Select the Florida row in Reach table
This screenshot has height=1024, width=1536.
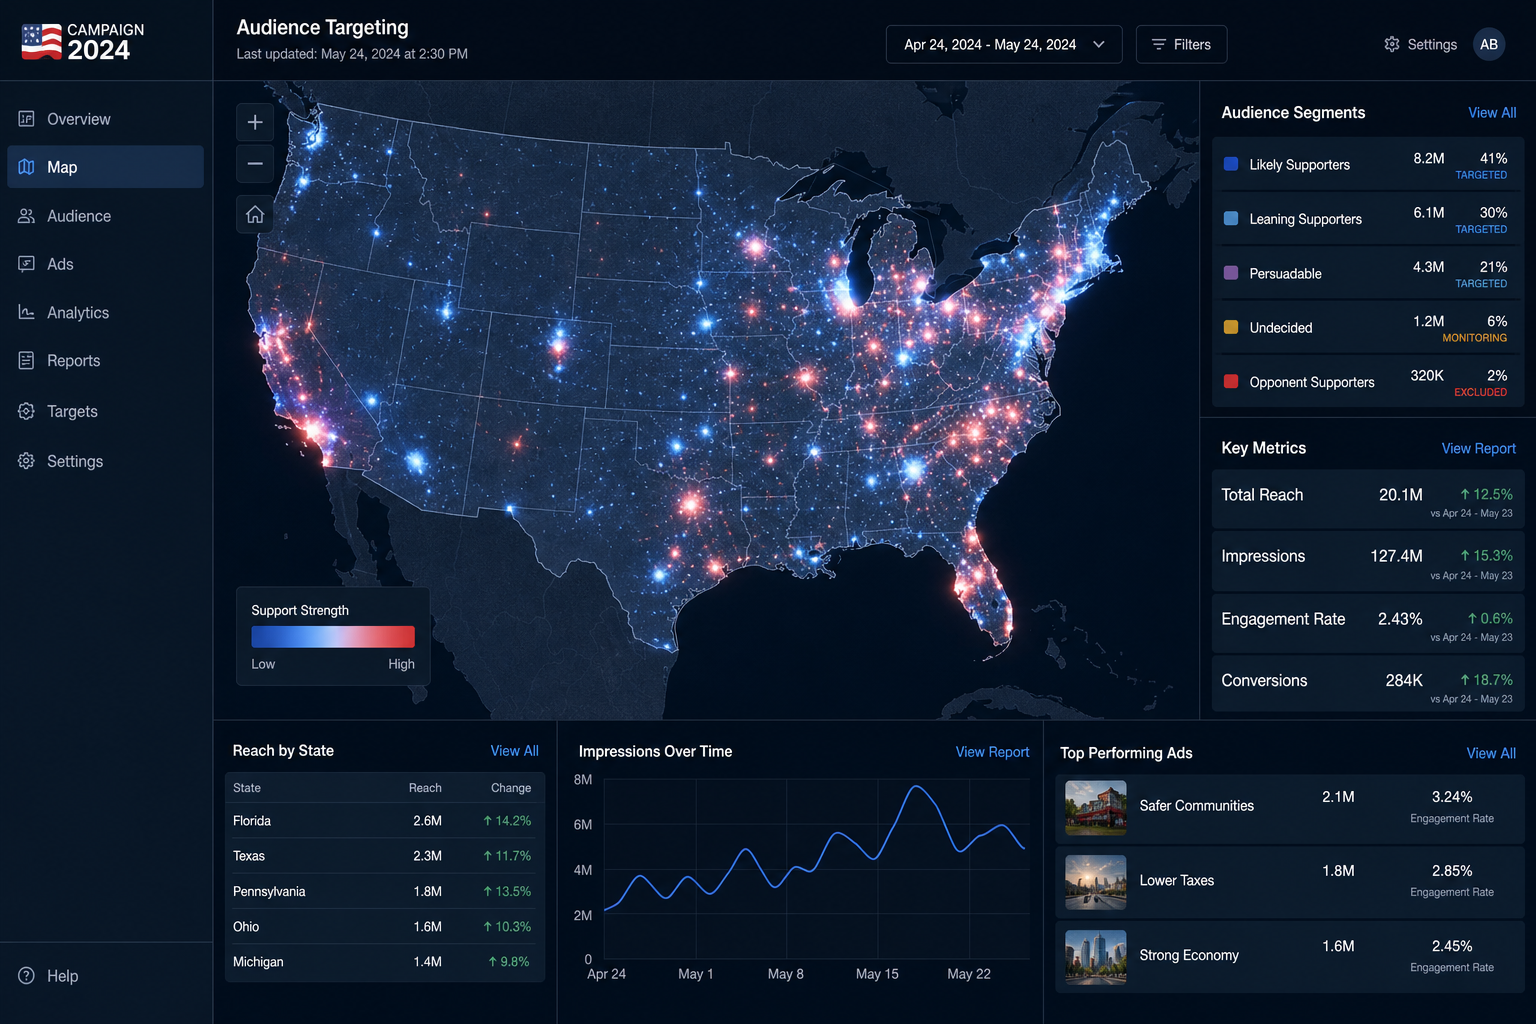385,821
